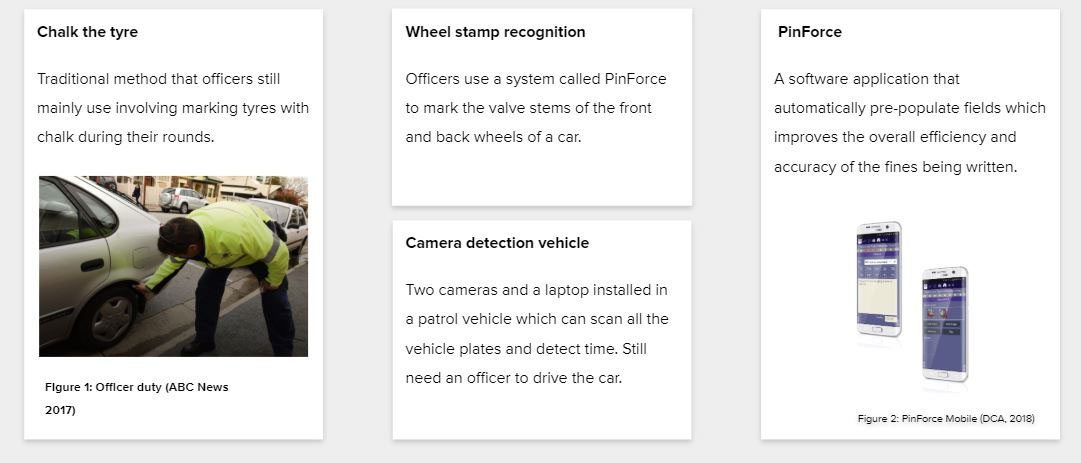
Task: Click the silver car's door handle
Action: click(92, 265)
